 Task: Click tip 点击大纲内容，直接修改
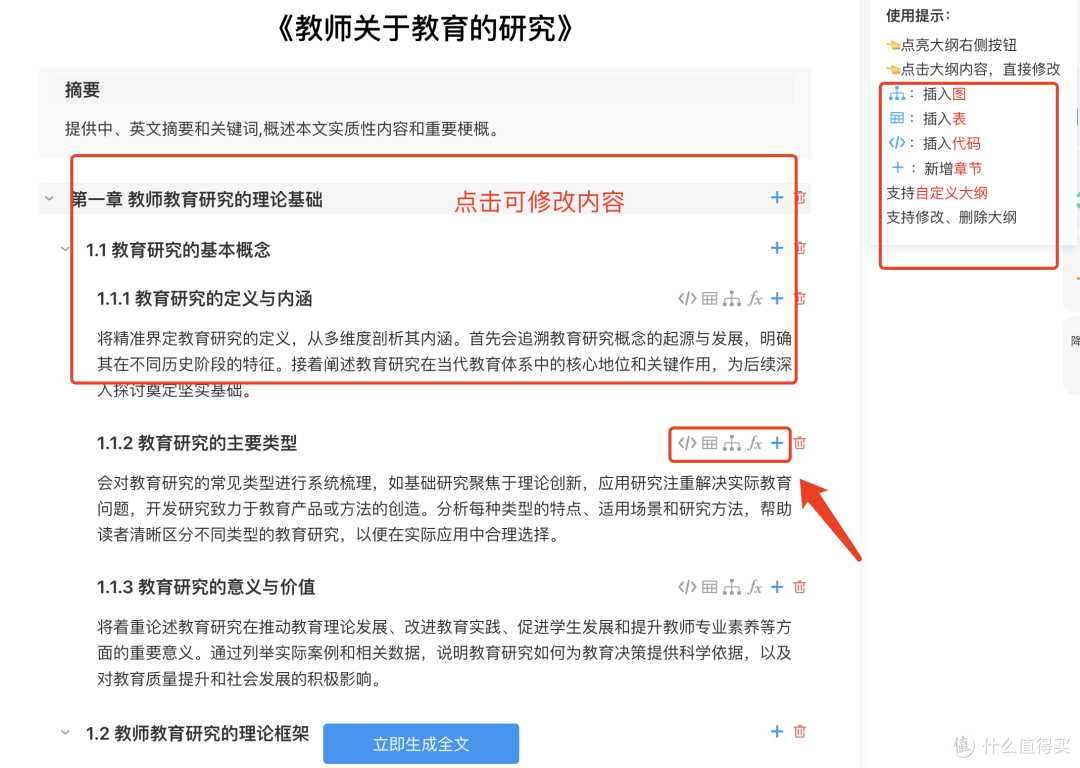pyautogui.click(x=973, y=69)
